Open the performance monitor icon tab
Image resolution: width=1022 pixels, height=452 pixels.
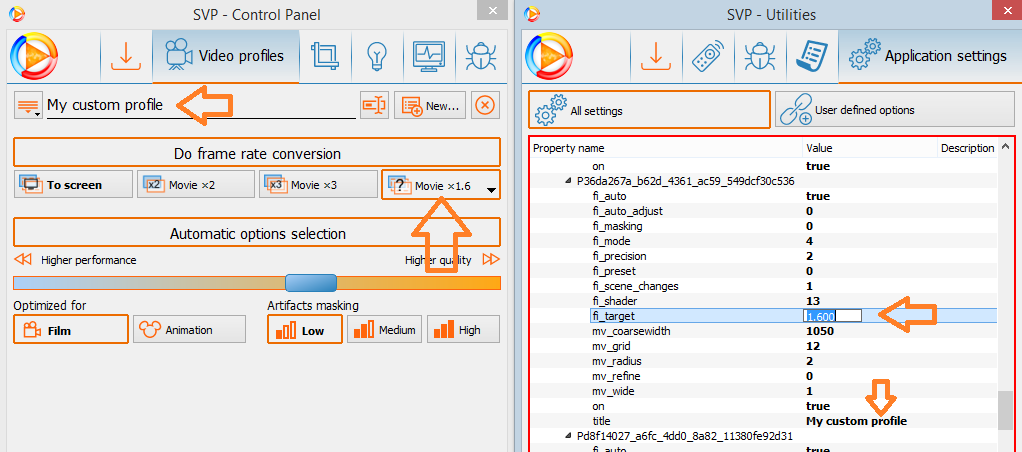[x=428, y=55]
